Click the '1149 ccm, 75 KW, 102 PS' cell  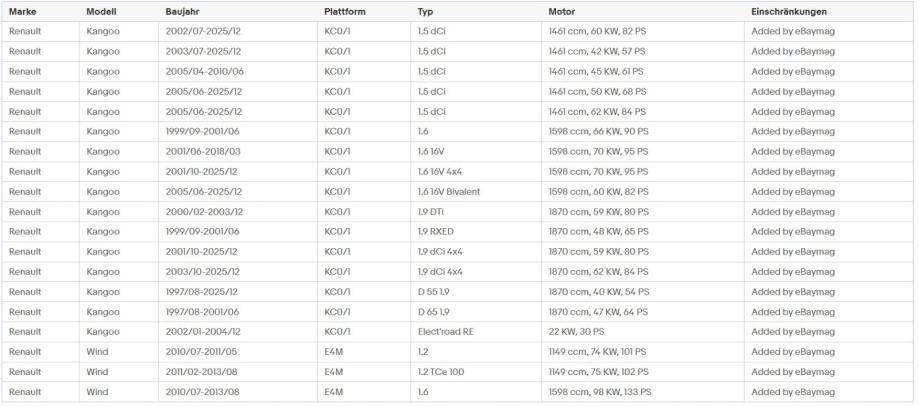point(599,371)
